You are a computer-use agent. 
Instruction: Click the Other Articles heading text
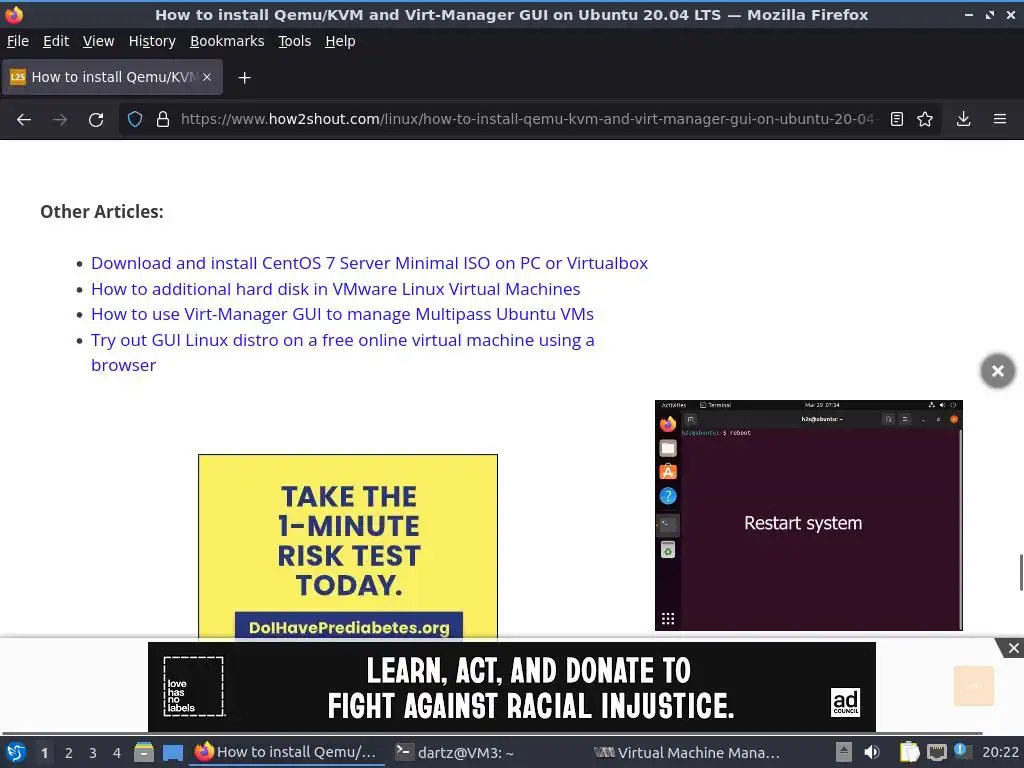click(102, 212)
